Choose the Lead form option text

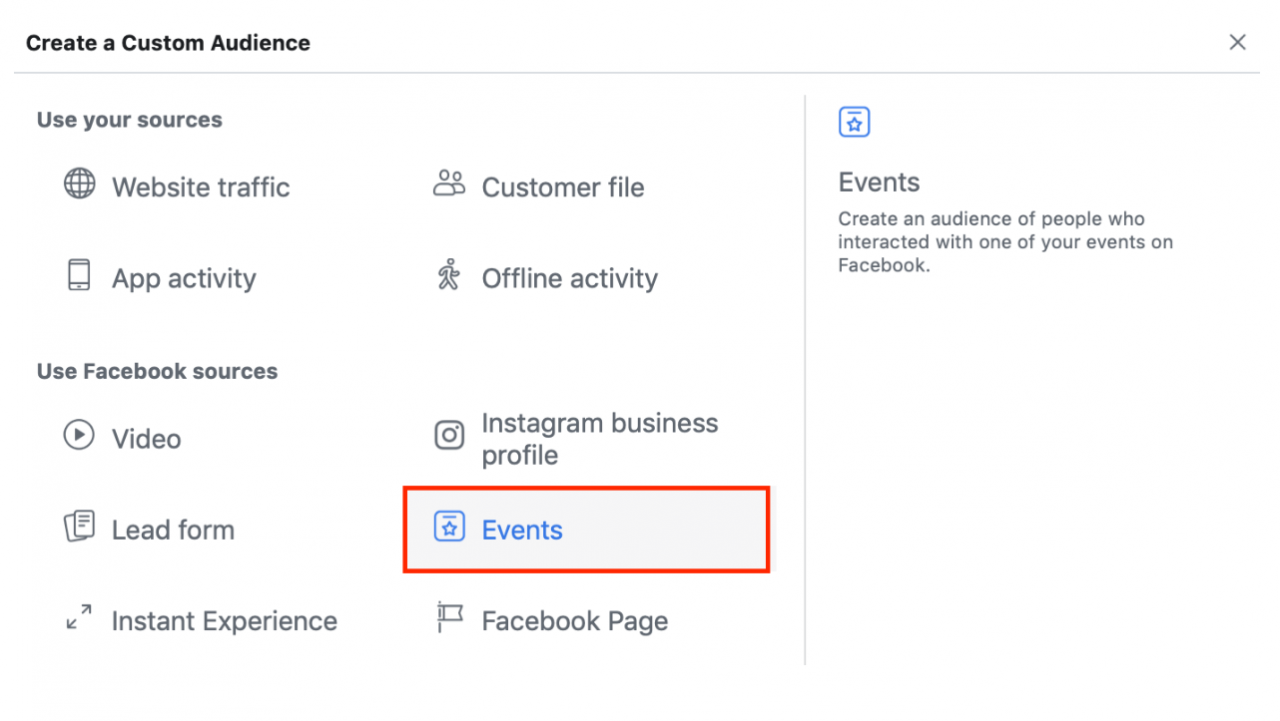173,530
